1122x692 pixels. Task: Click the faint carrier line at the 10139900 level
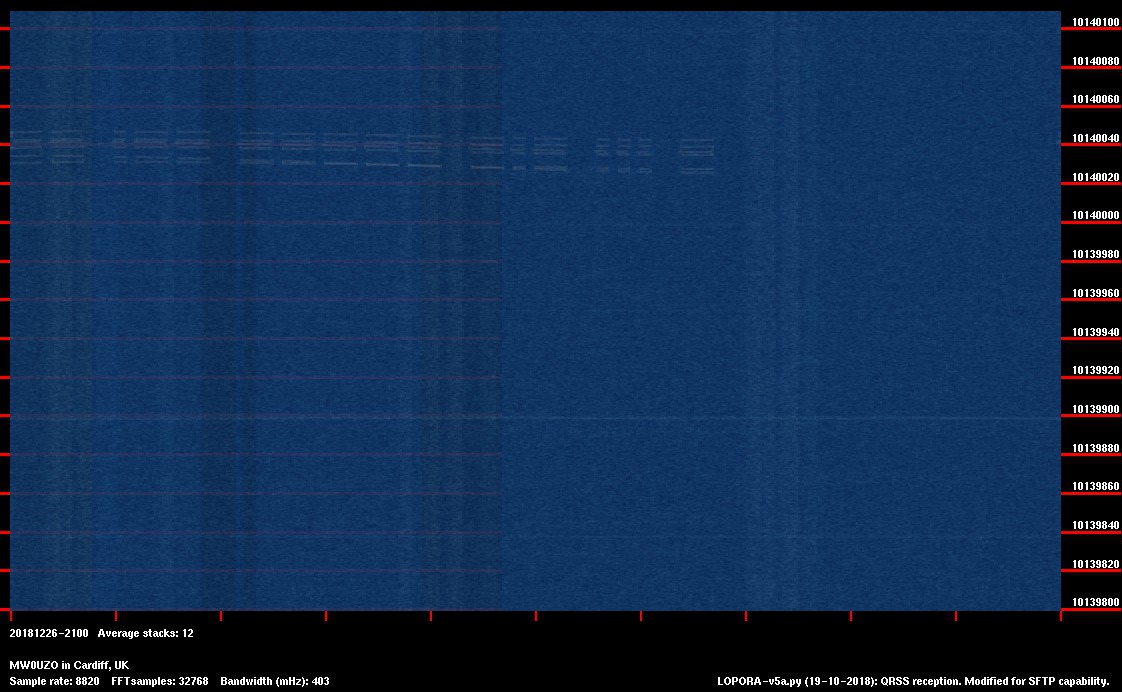[x=780, y=417]
